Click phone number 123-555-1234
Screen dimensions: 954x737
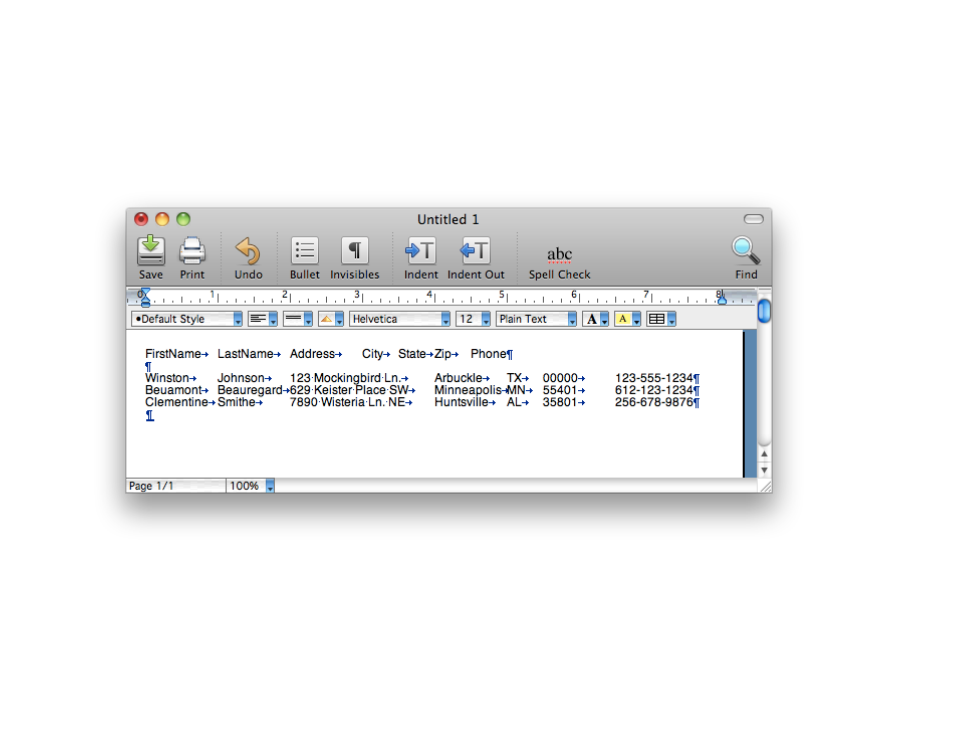[x=653, y=378]
